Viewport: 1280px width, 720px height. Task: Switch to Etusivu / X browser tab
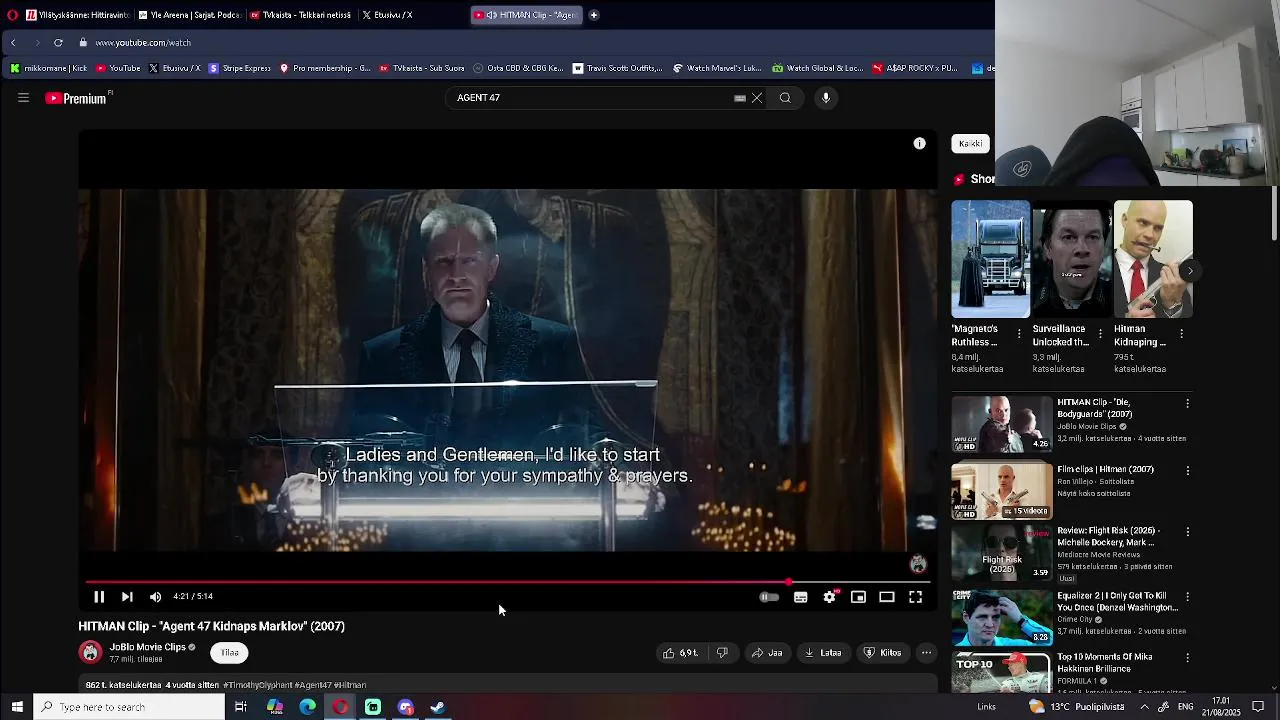411,15
